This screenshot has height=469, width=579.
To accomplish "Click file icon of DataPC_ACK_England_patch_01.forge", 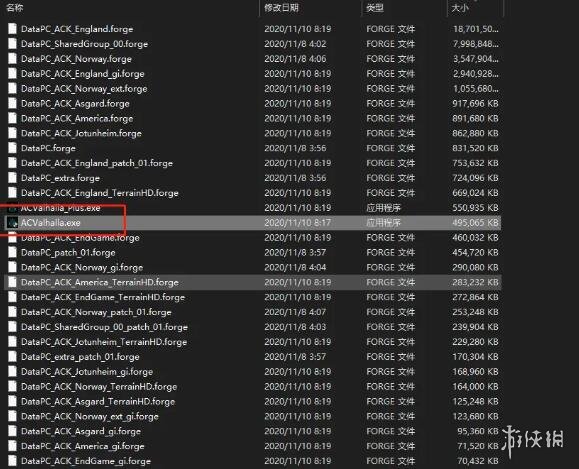I will (13, 163).
